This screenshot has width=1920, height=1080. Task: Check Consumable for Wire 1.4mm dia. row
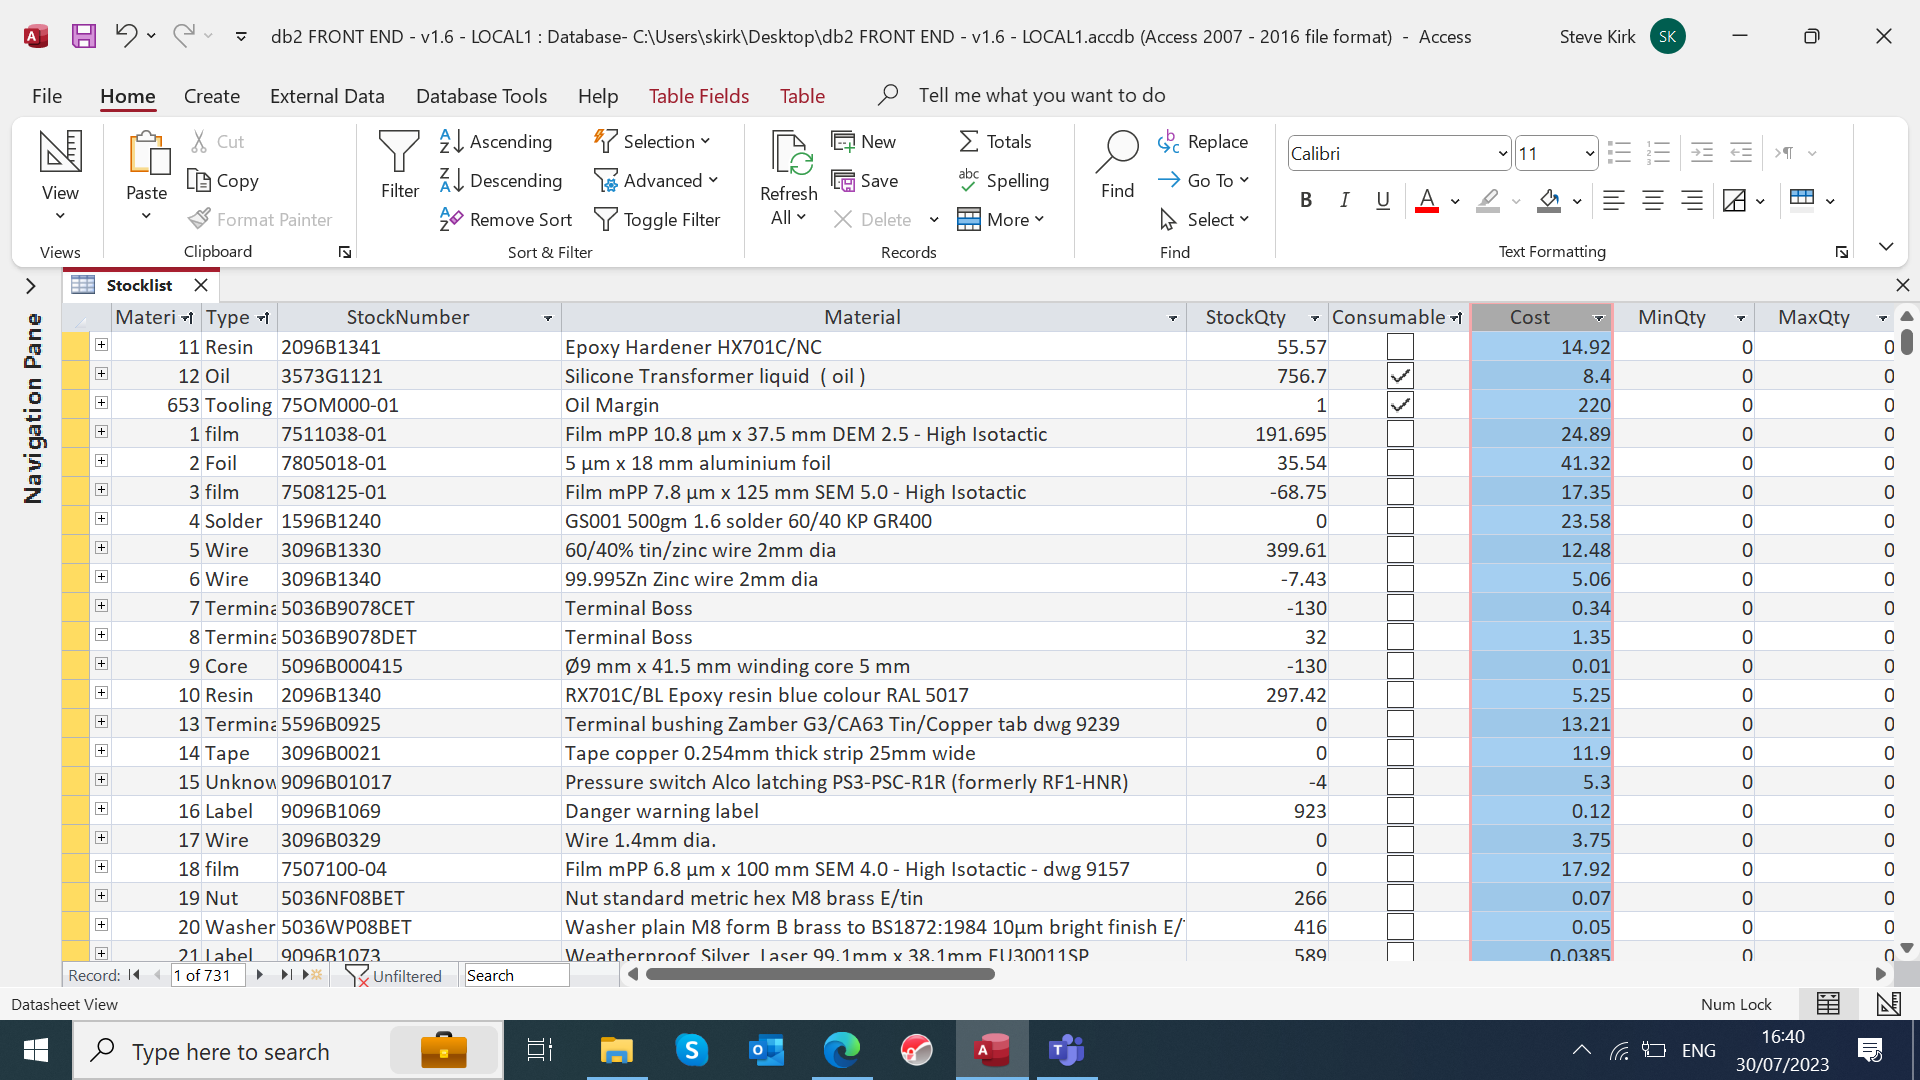click(1400, 840)
